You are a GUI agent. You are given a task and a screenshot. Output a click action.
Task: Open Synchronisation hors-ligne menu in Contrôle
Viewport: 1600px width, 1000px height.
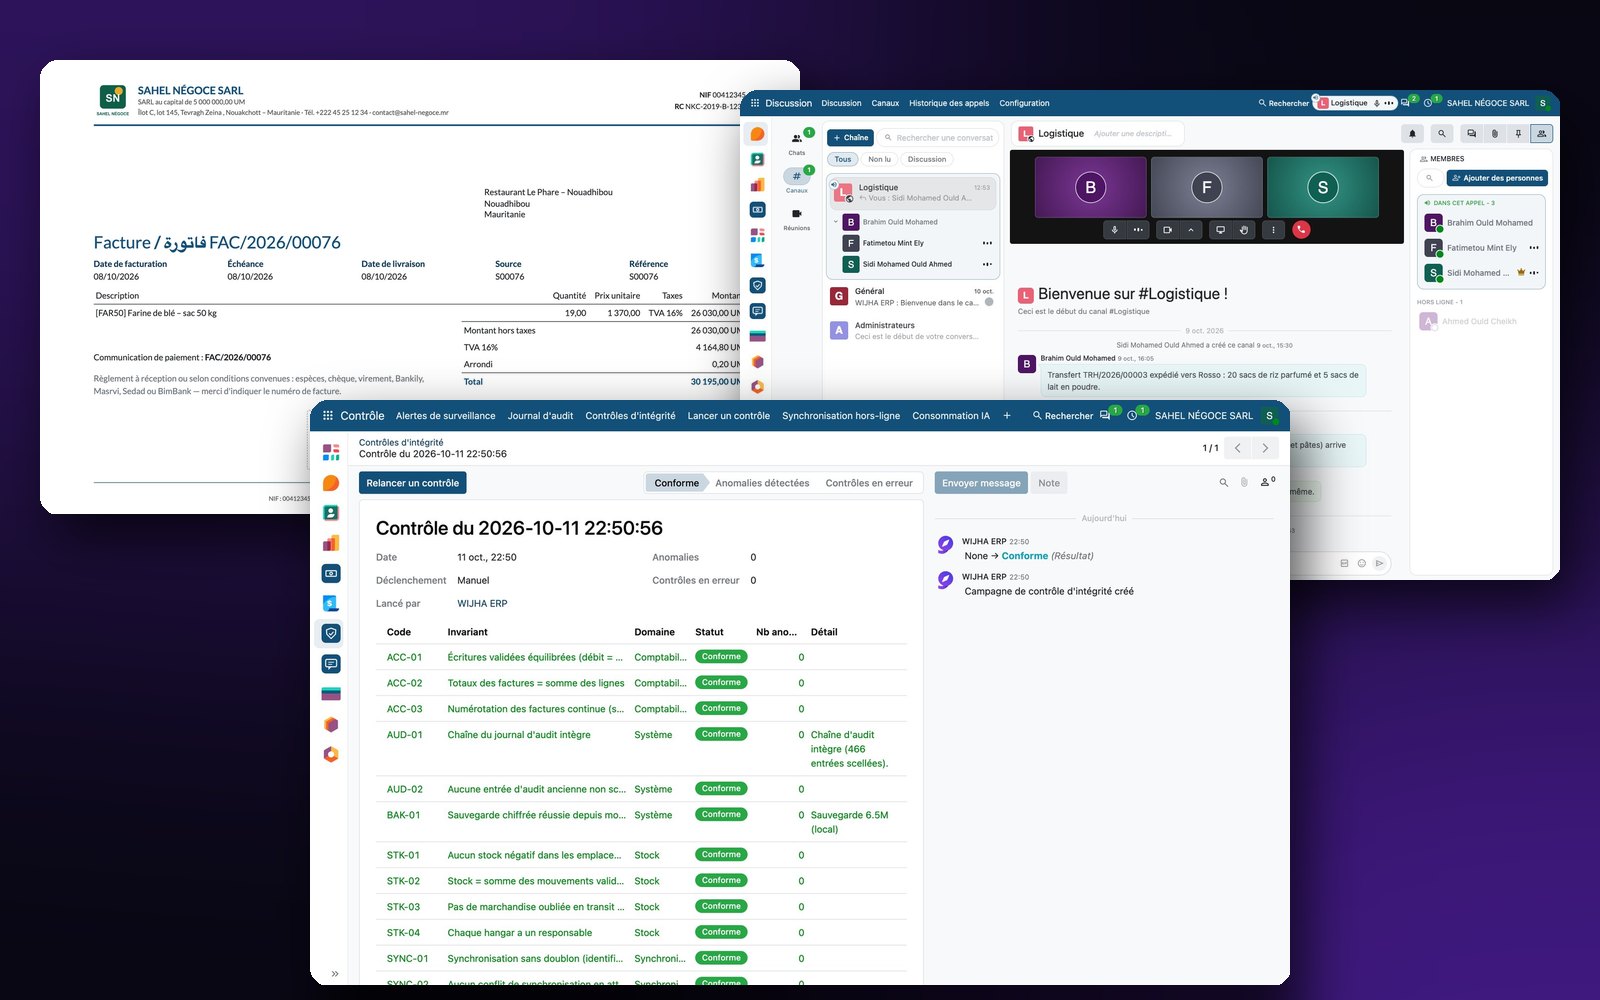point(841,416)
